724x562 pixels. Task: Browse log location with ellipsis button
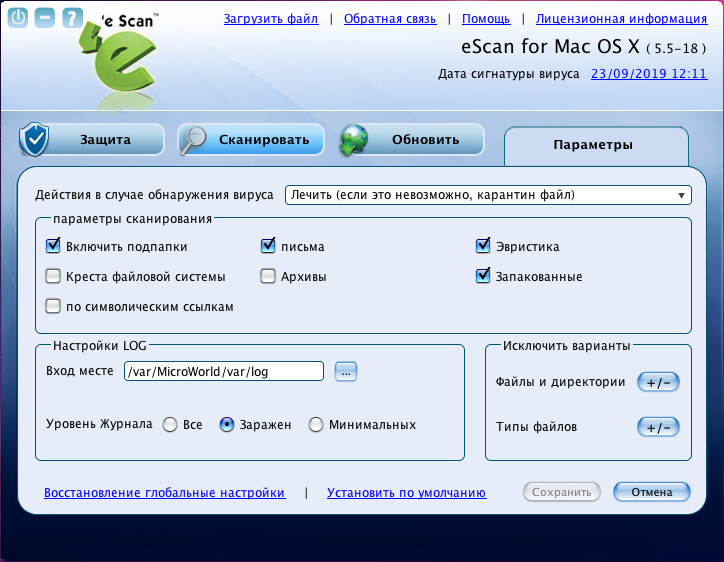[346, 371]
